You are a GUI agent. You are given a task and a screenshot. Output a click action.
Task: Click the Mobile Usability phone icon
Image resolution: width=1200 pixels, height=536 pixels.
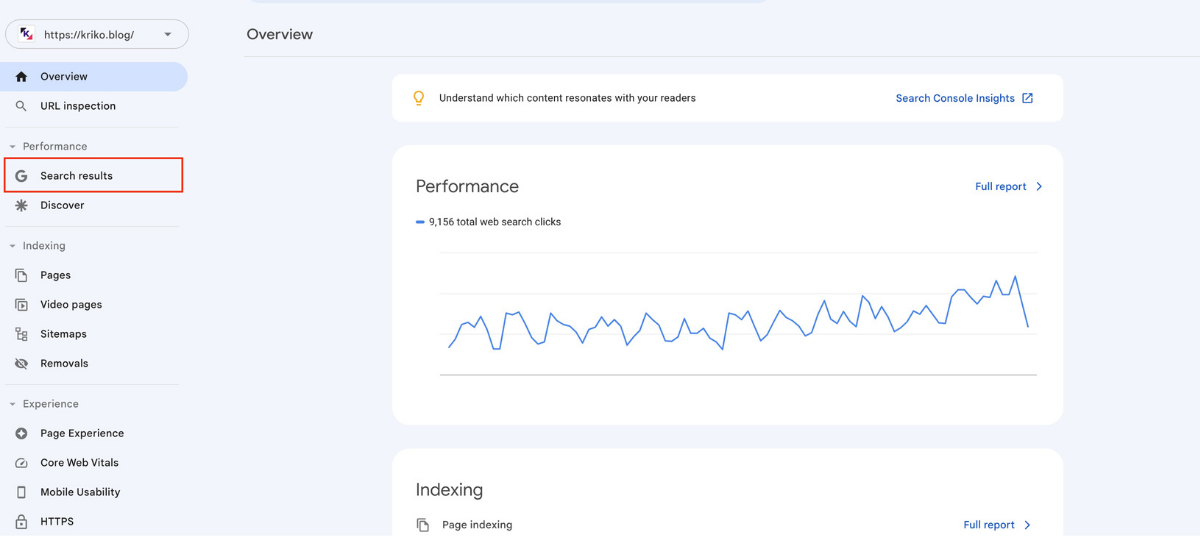(x=21, y=492)
